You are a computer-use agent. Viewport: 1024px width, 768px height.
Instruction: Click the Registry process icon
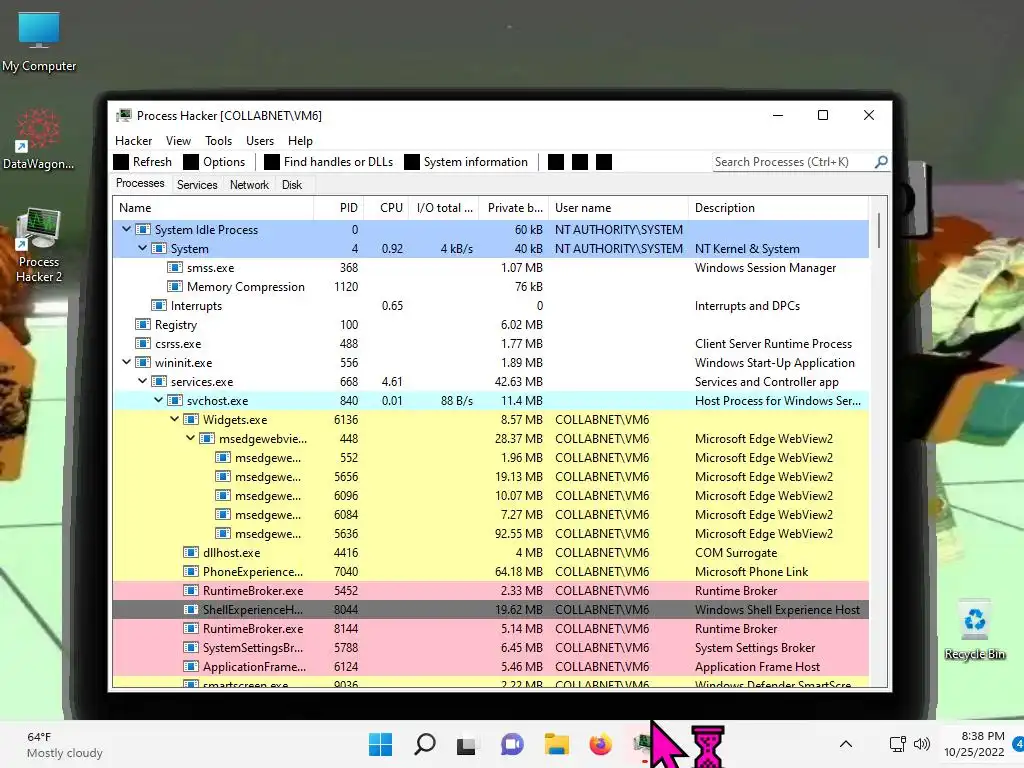[142, 325]
